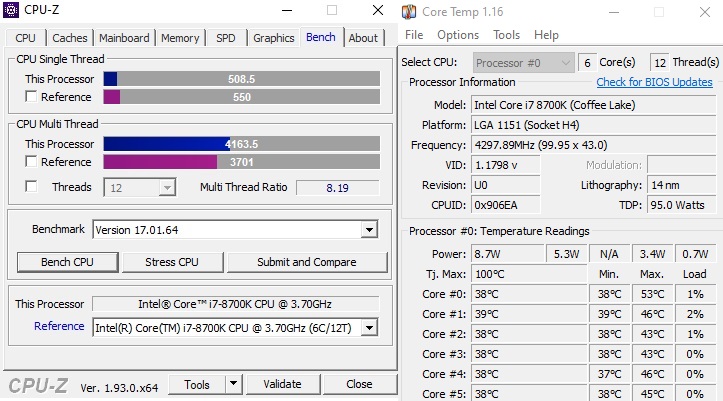The height and width of the screenshot is (401, 723).
Task: Switch to the Memory tab
Action: pos(180,38)
